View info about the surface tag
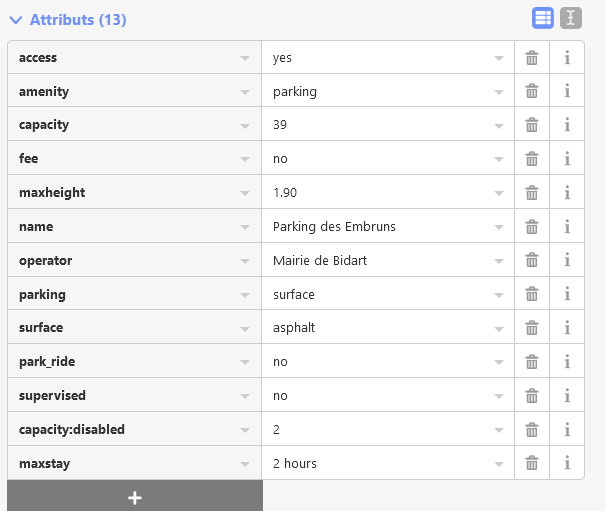This screenshot has width=607, height=511. (x=567, y=328)
